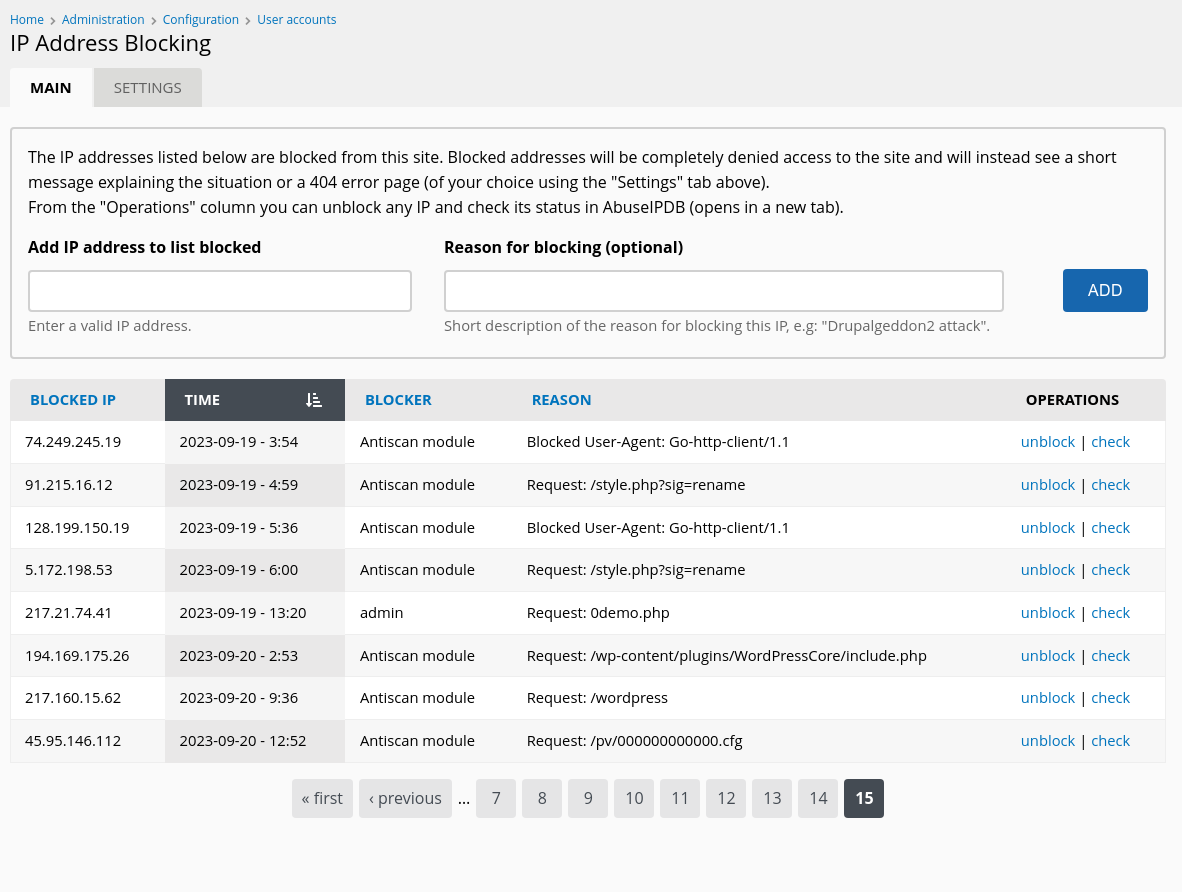Click reason 'Request: /pv/000000000000.cfg'

coord(635,741)
